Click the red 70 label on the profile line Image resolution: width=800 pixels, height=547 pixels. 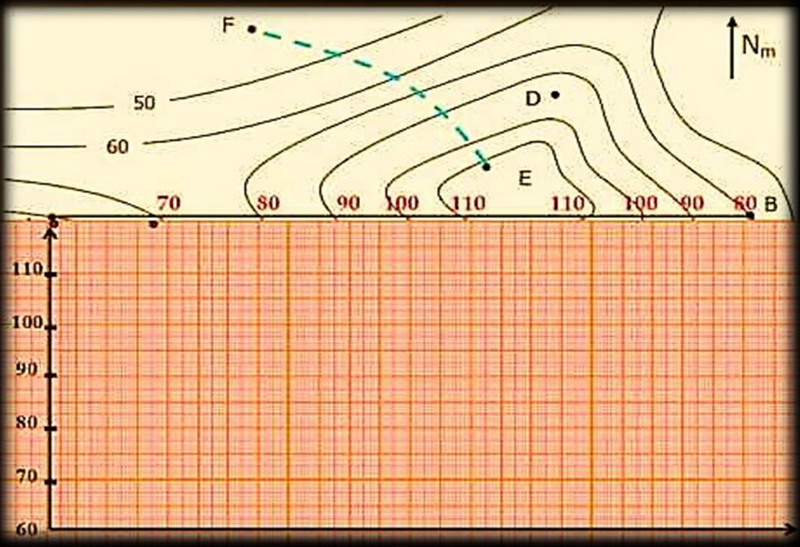click(x=169, y=203)
